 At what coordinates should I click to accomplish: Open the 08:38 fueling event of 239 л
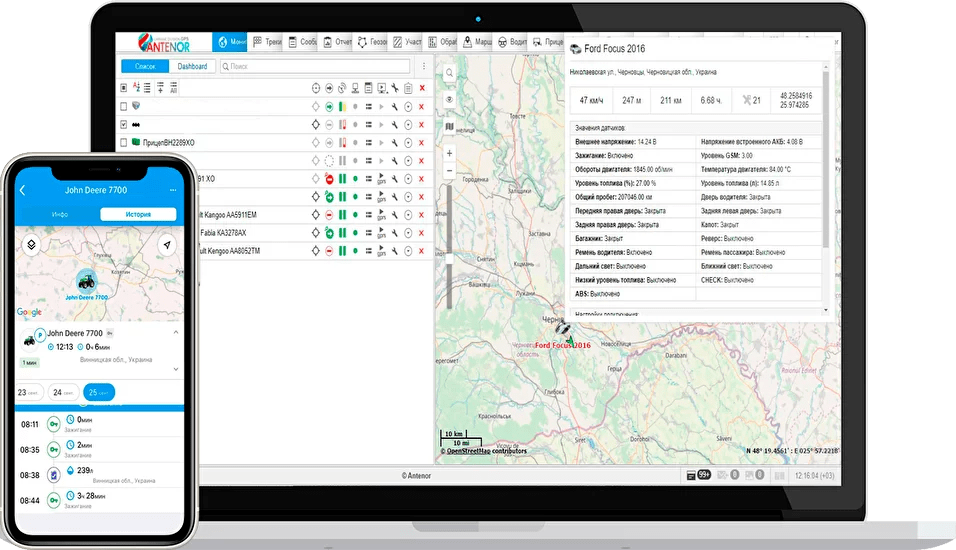(x=99, y=475)
